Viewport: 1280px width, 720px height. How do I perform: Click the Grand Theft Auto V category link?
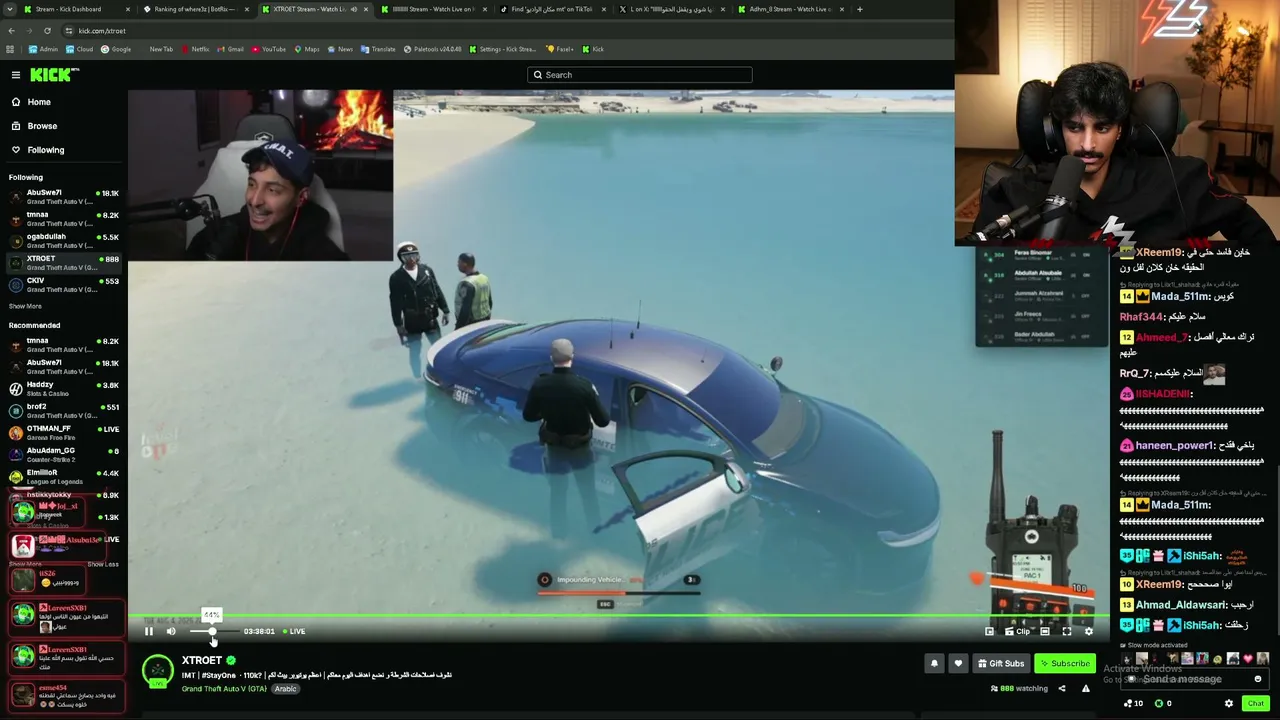[x=224, y=688]
